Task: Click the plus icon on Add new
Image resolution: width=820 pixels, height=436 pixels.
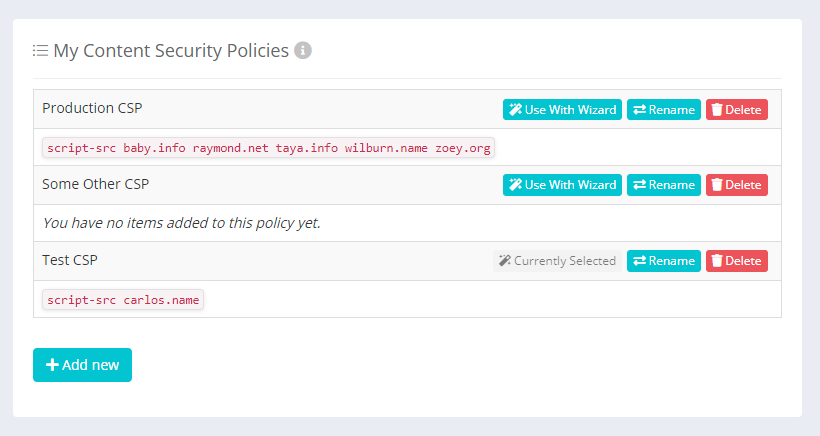Action: (x=53, y=365)
